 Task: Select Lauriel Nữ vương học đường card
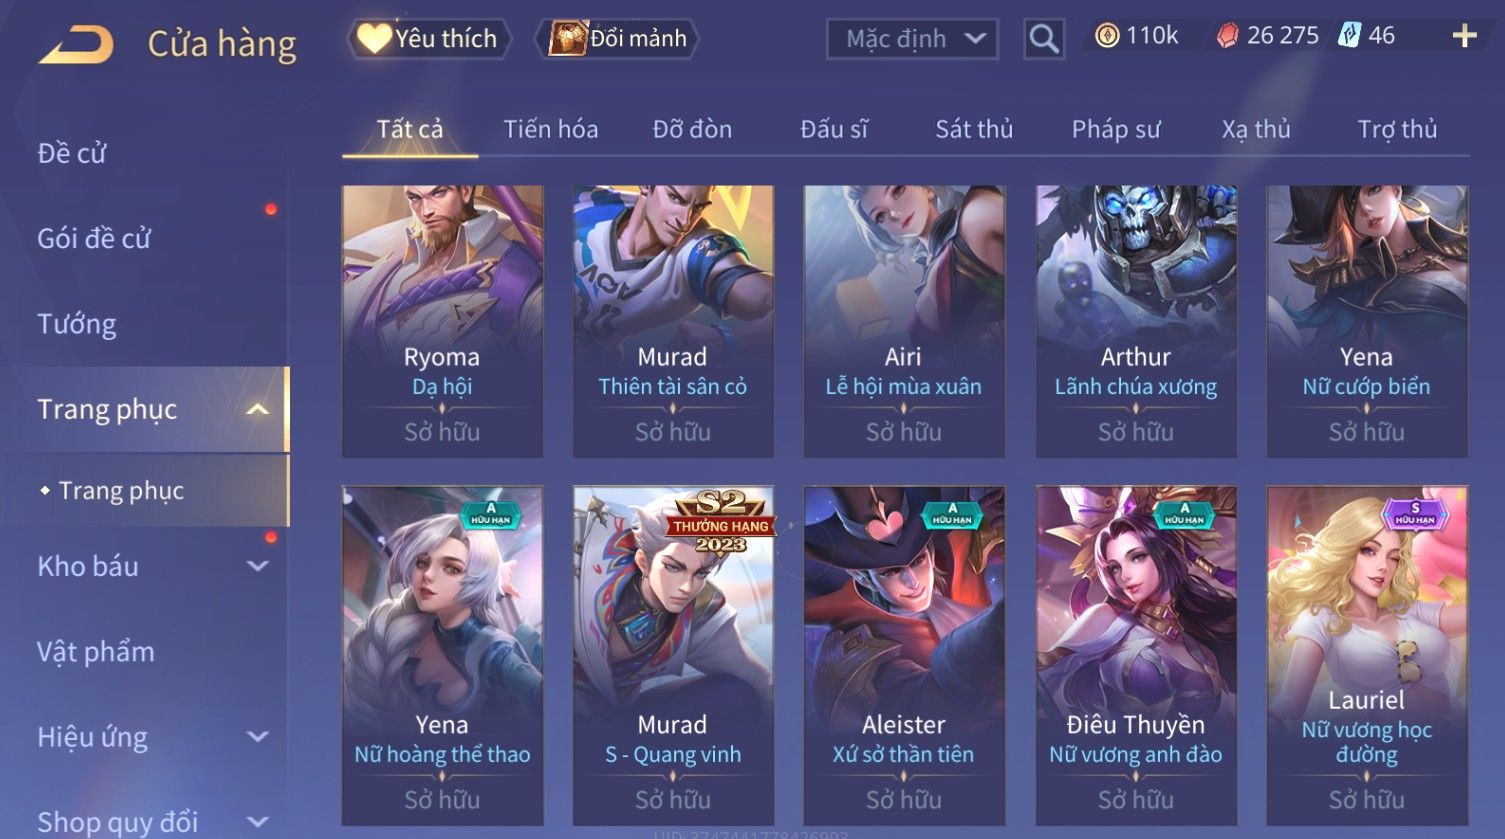(1366, 656)
